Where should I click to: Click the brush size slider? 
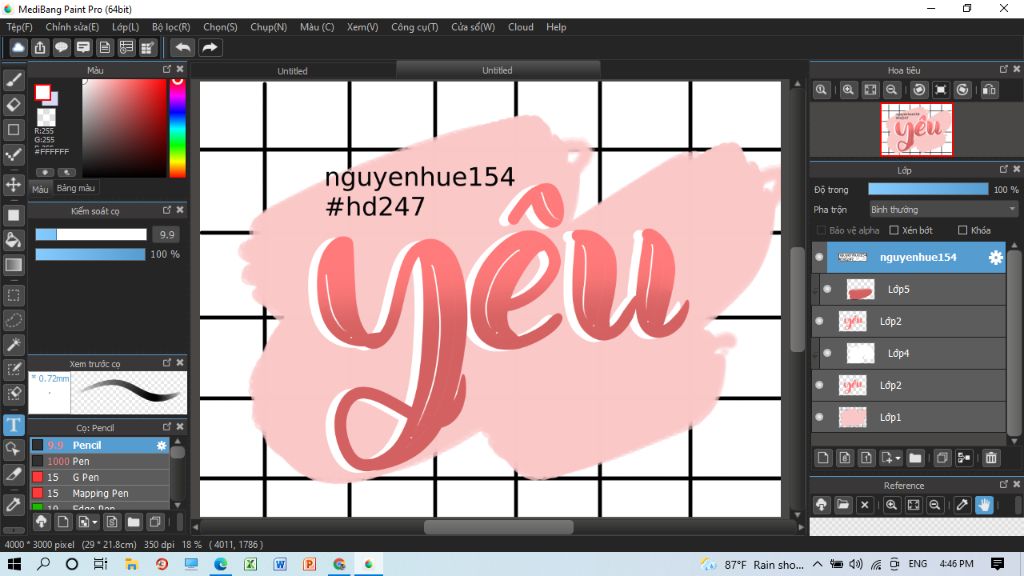tap(91, 234)
